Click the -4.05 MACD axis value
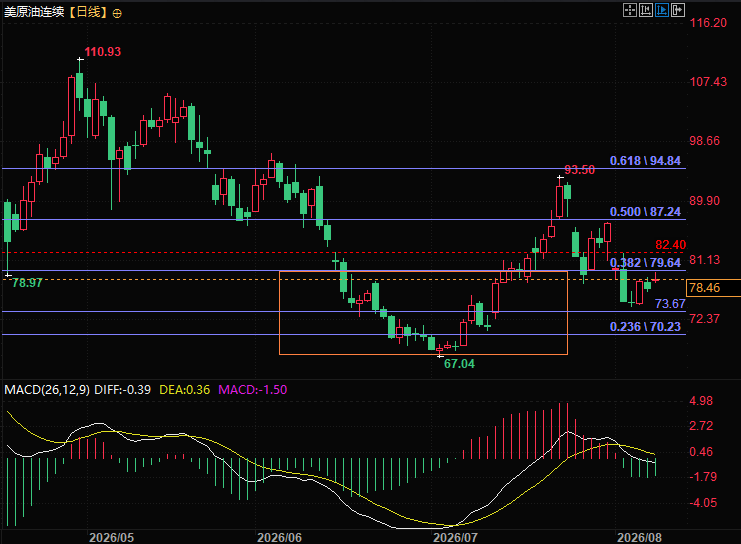The width and height of the screenshot is (741, 544). [703, 503]
